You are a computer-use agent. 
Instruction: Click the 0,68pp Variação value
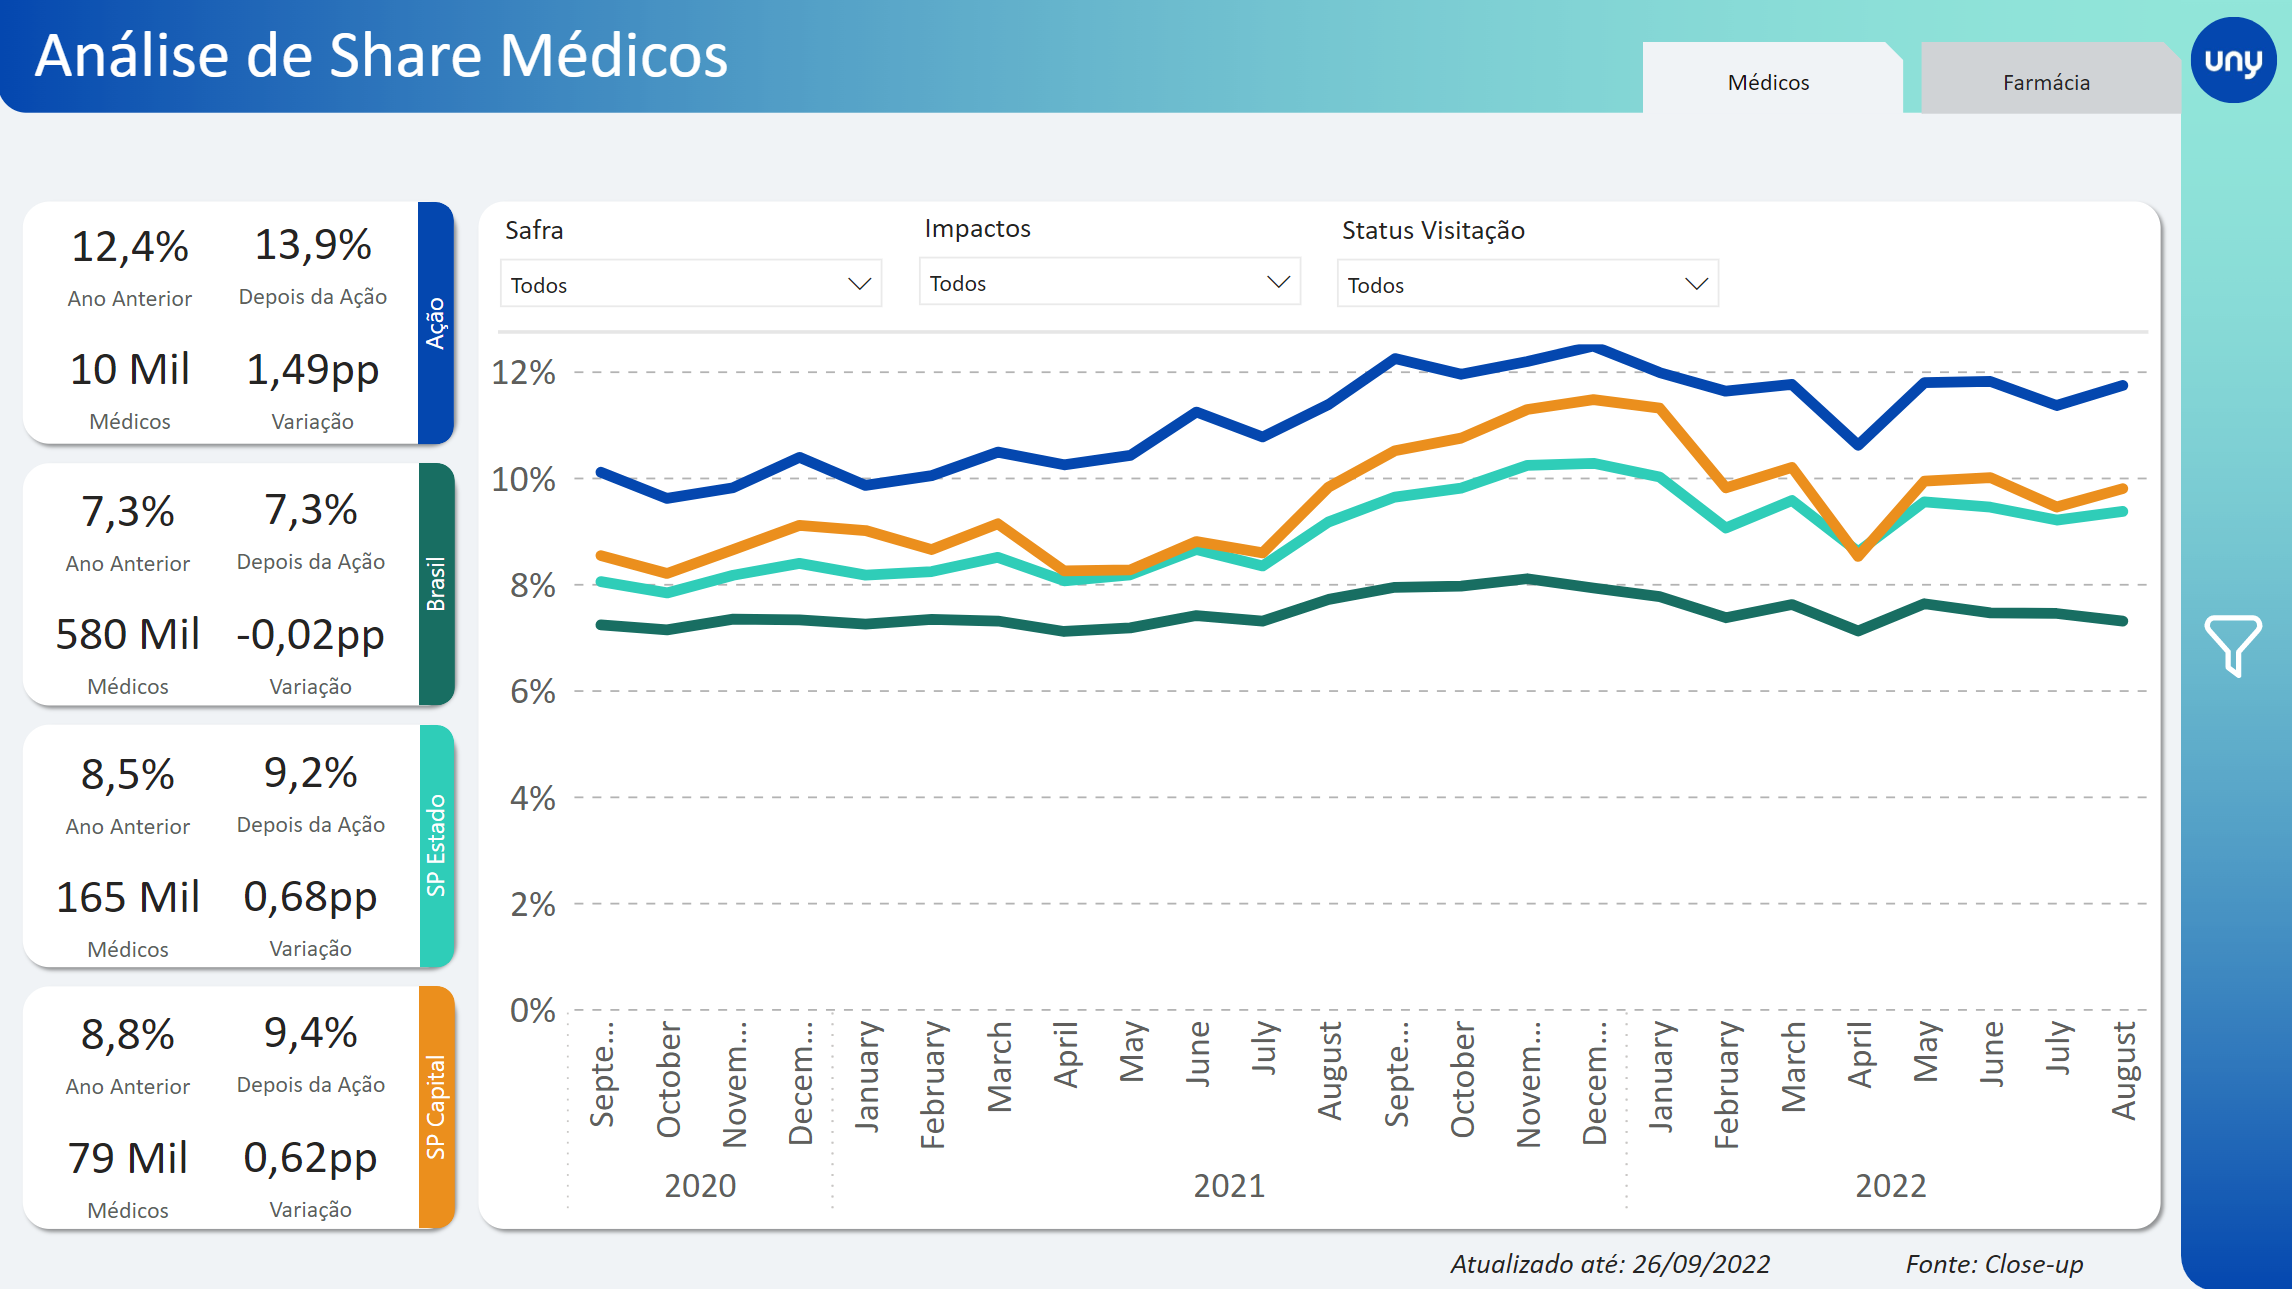point(310,896)
